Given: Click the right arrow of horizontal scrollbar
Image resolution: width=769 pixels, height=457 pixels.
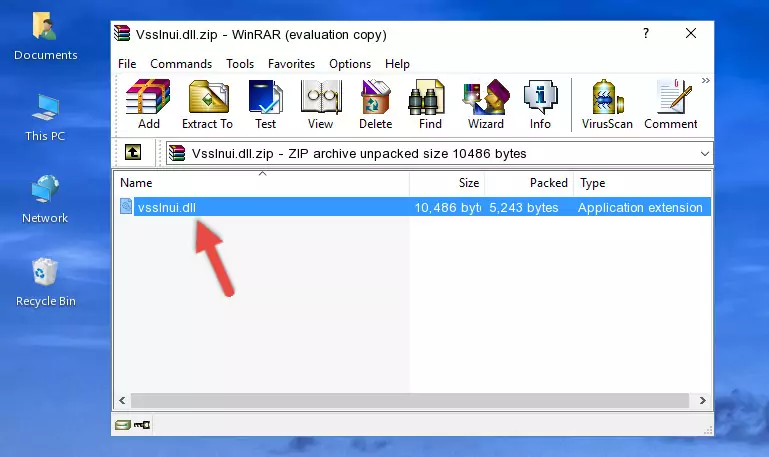Looking at the screenshot, I should click(x=702, y=401).
